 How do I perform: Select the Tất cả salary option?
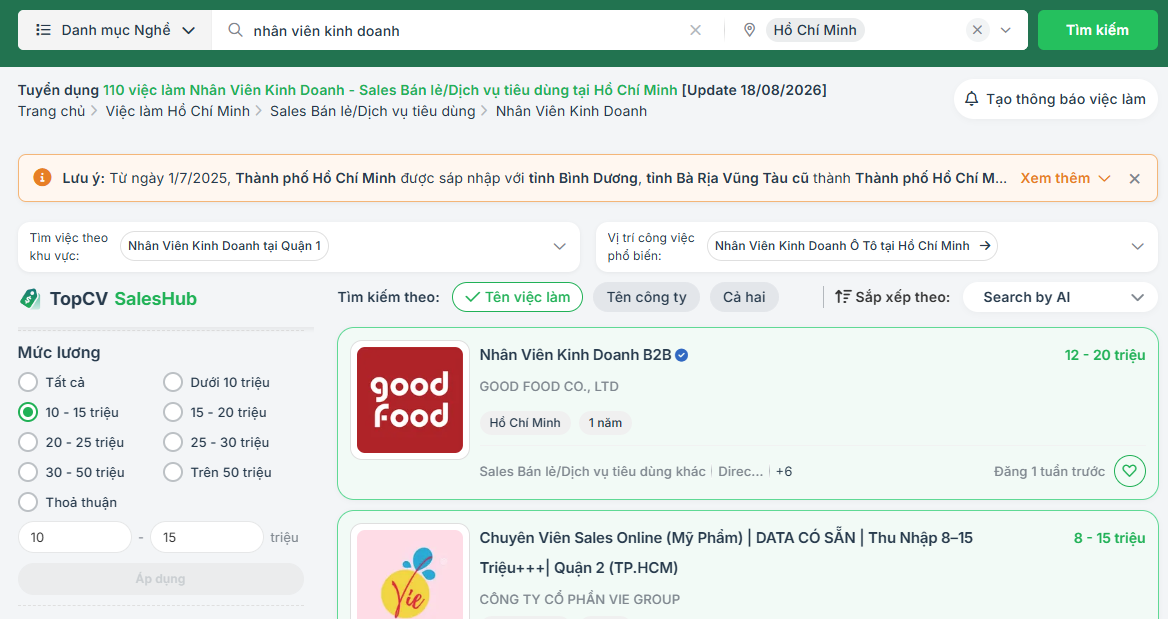(x=28, y=382)
